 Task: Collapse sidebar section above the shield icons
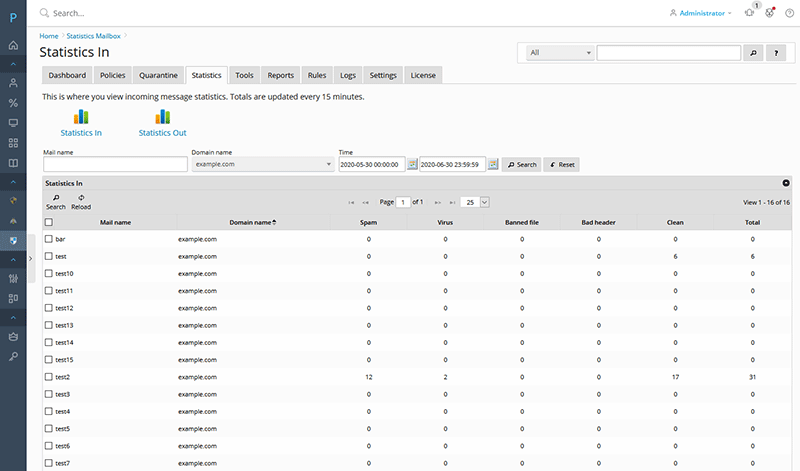pyautogui.click(x=13, y=182)
